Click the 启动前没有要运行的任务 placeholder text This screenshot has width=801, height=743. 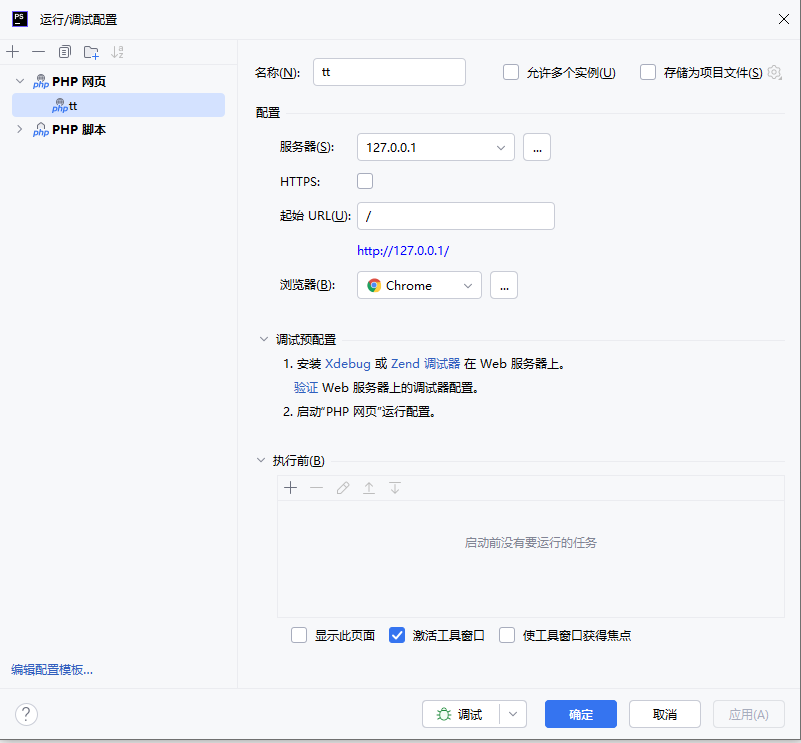(x=530, y=542)
